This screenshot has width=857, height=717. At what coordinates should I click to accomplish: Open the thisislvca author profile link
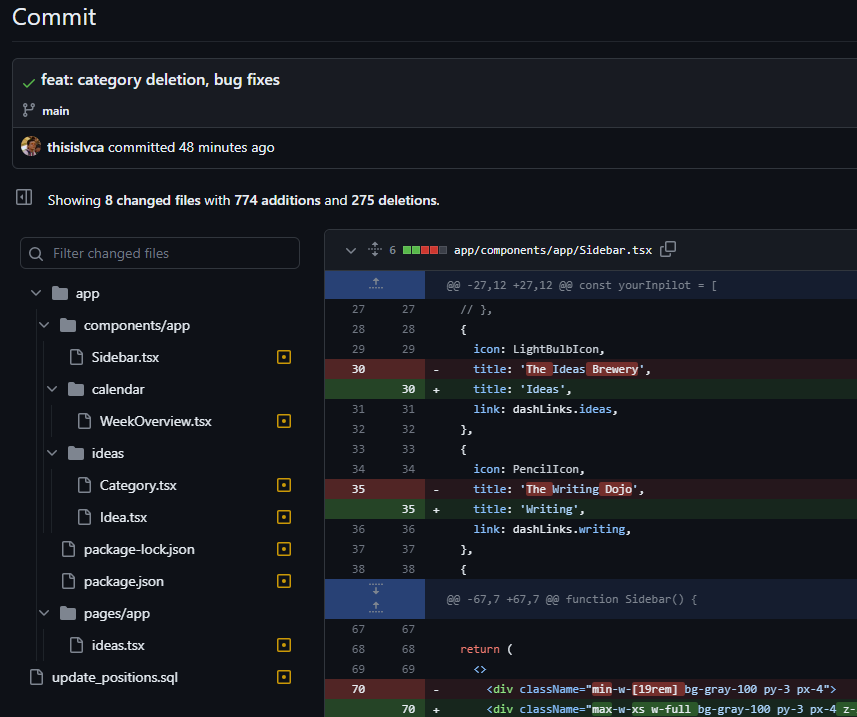[76, 147]
